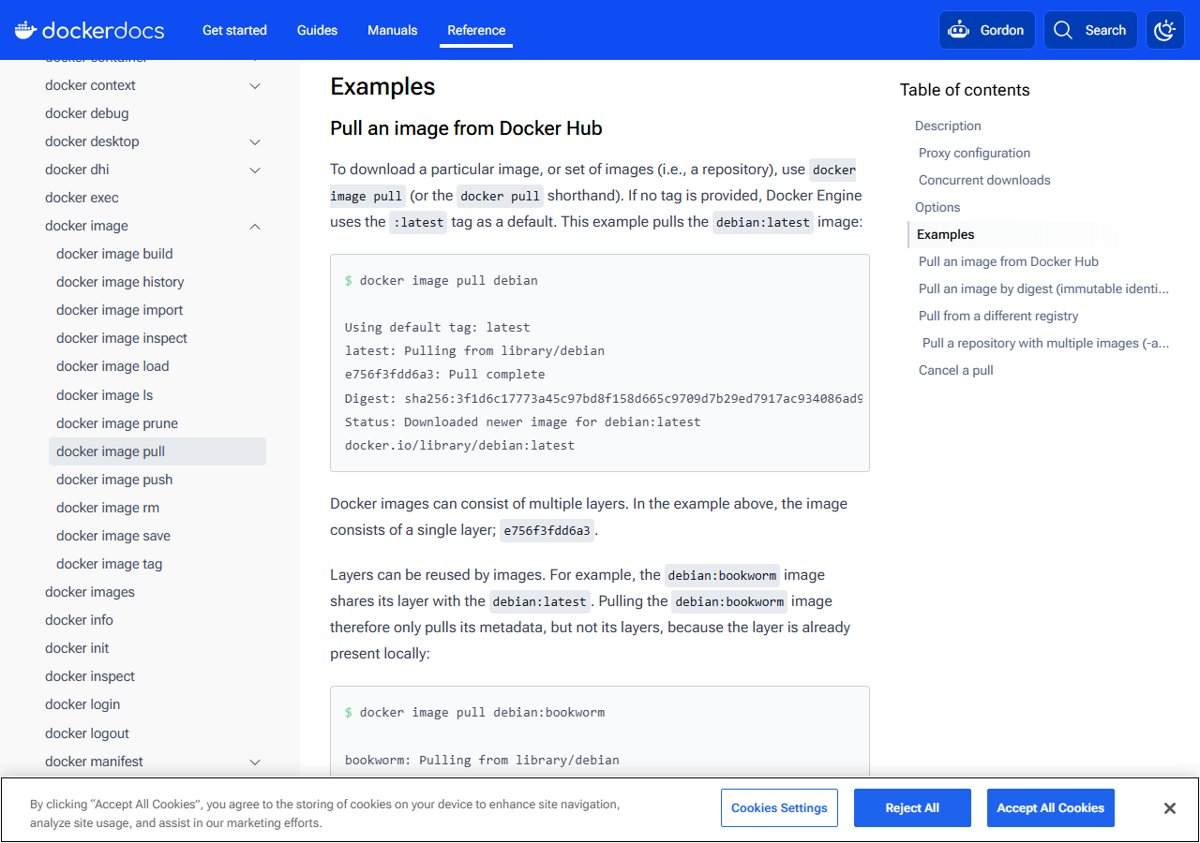
Task: Toggle the dark mode theme icon
Action: (1164, 30)
